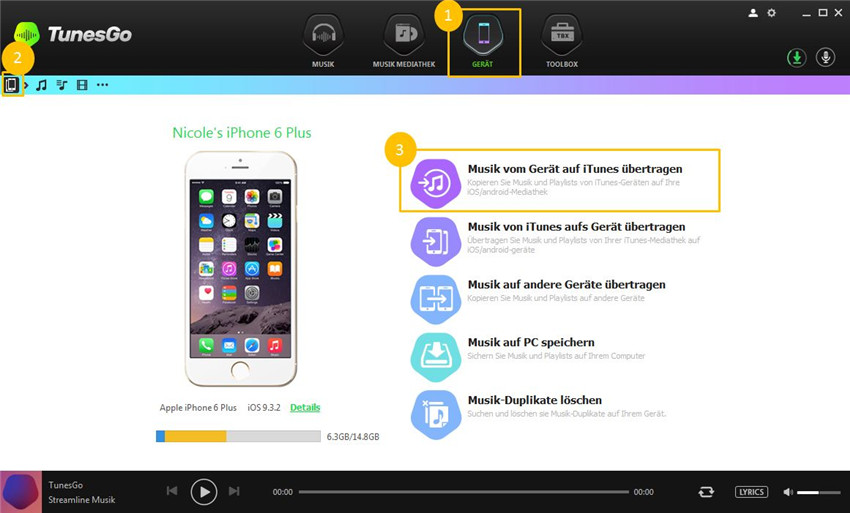
Task: Click the save-to-PC icon
Action: click(x=436, y=357)
